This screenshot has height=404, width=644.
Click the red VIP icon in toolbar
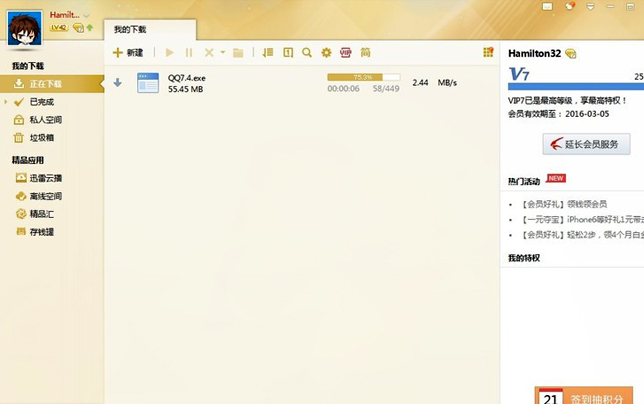(345, 53)
